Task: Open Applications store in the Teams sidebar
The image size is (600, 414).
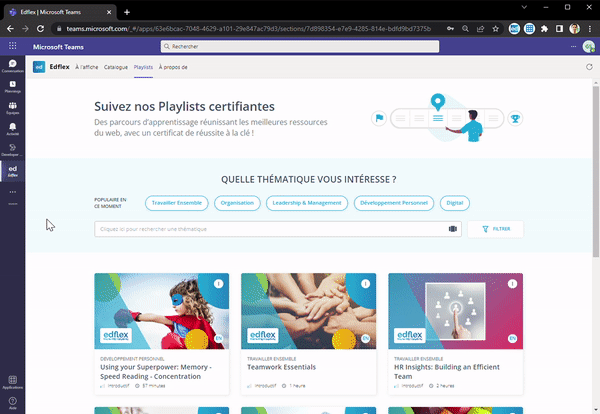Action: (x=13, y=382)
